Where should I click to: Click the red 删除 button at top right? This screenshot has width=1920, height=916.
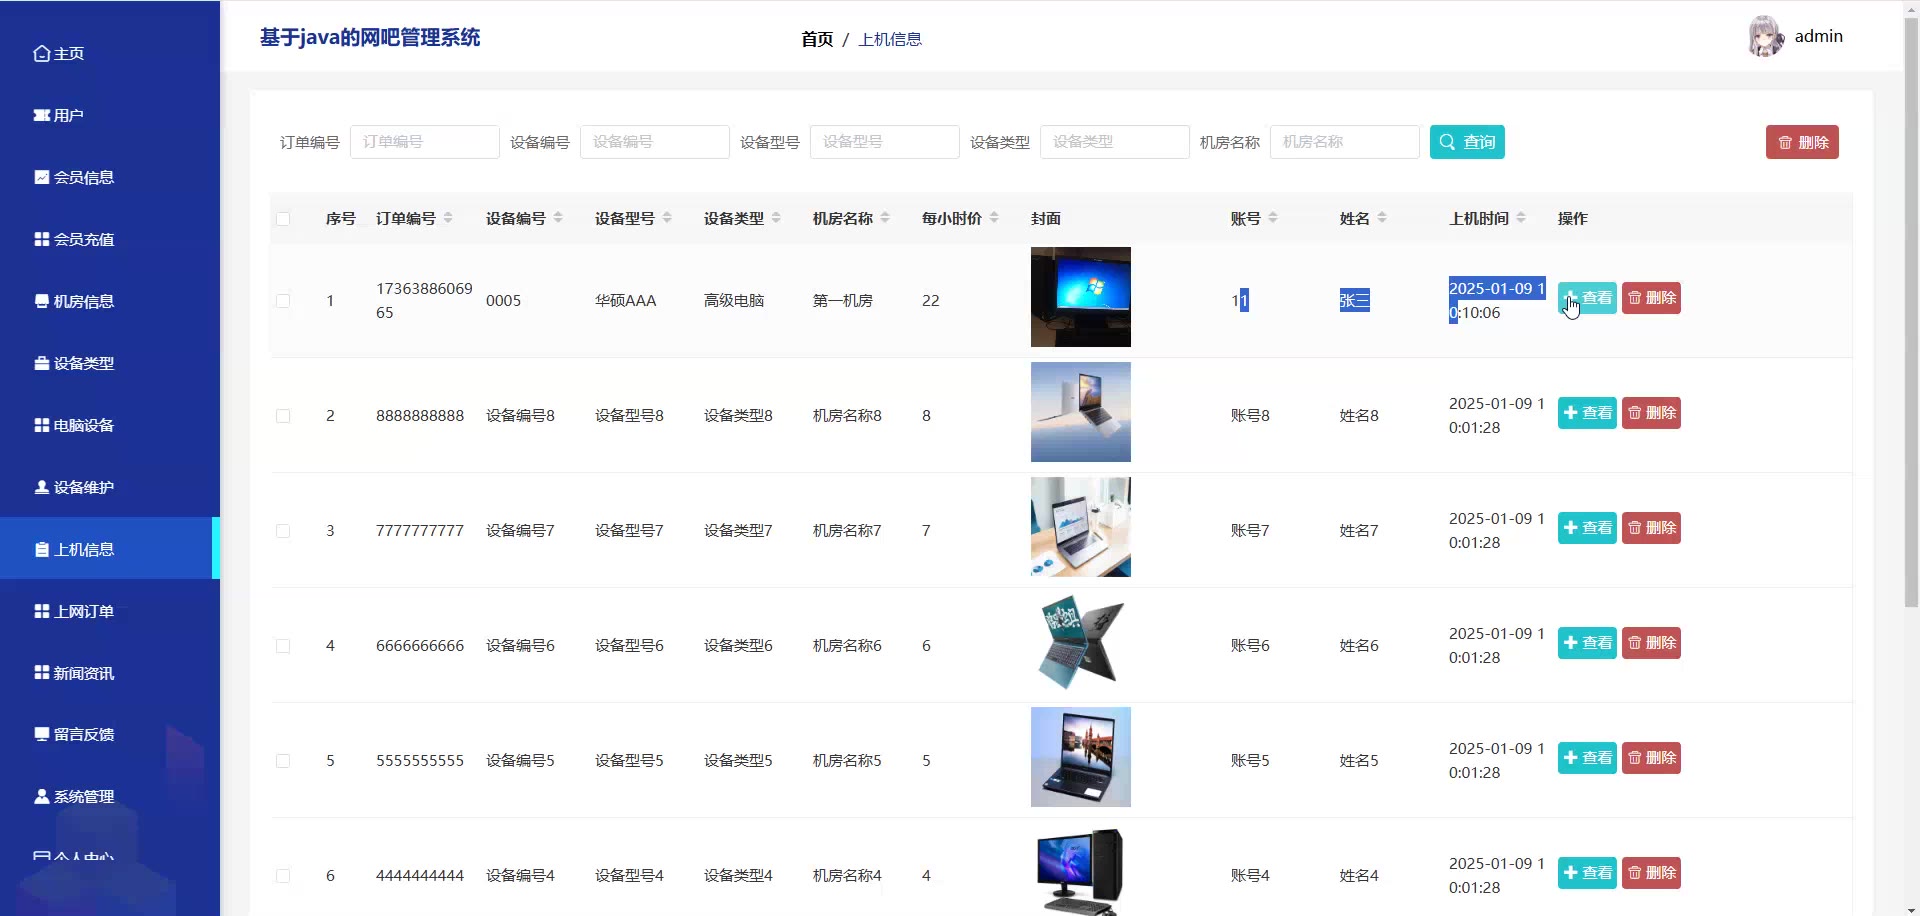click(1801, 142)
